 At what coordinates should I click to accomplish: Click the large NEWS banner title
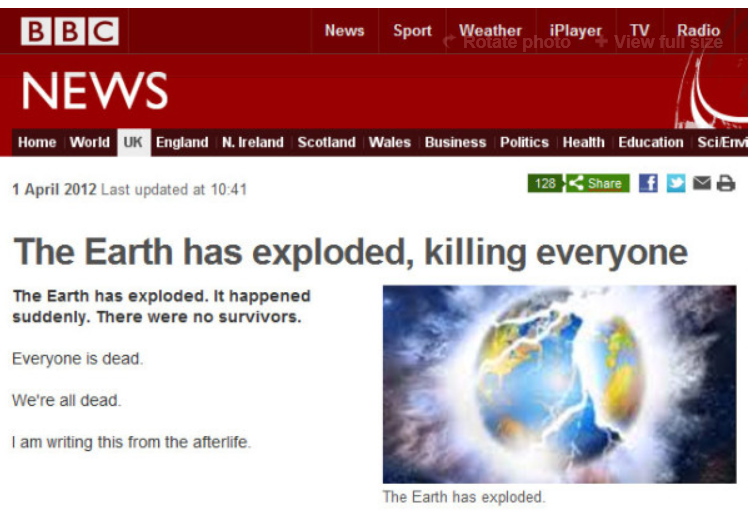(x=95, y=90)
